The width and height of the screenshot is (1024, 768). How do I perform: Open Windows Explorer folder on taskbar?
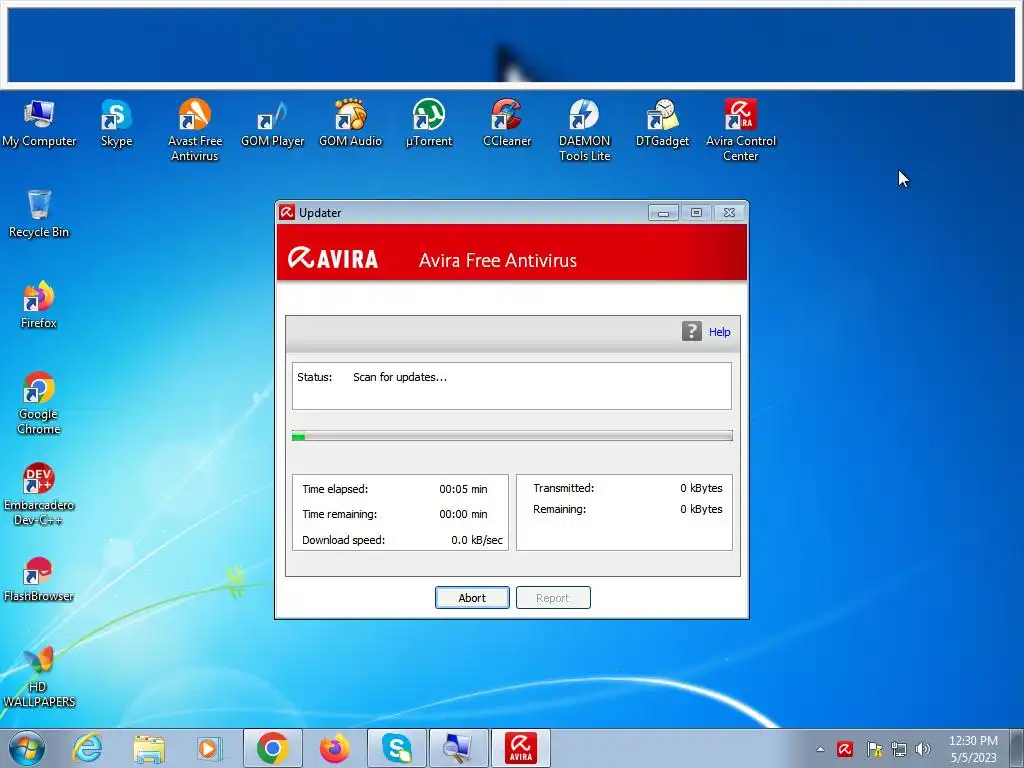click(x=149, y=748)
